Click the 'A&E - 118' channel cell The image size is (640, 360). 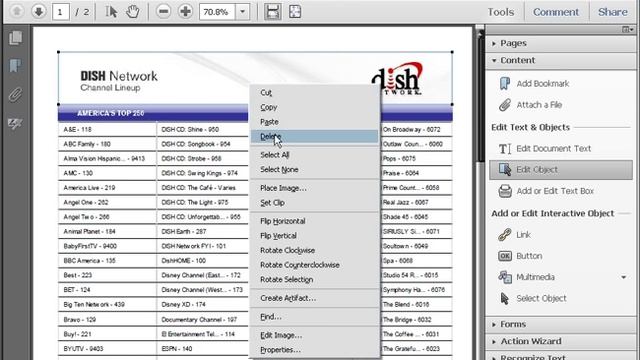pos(107,129)
